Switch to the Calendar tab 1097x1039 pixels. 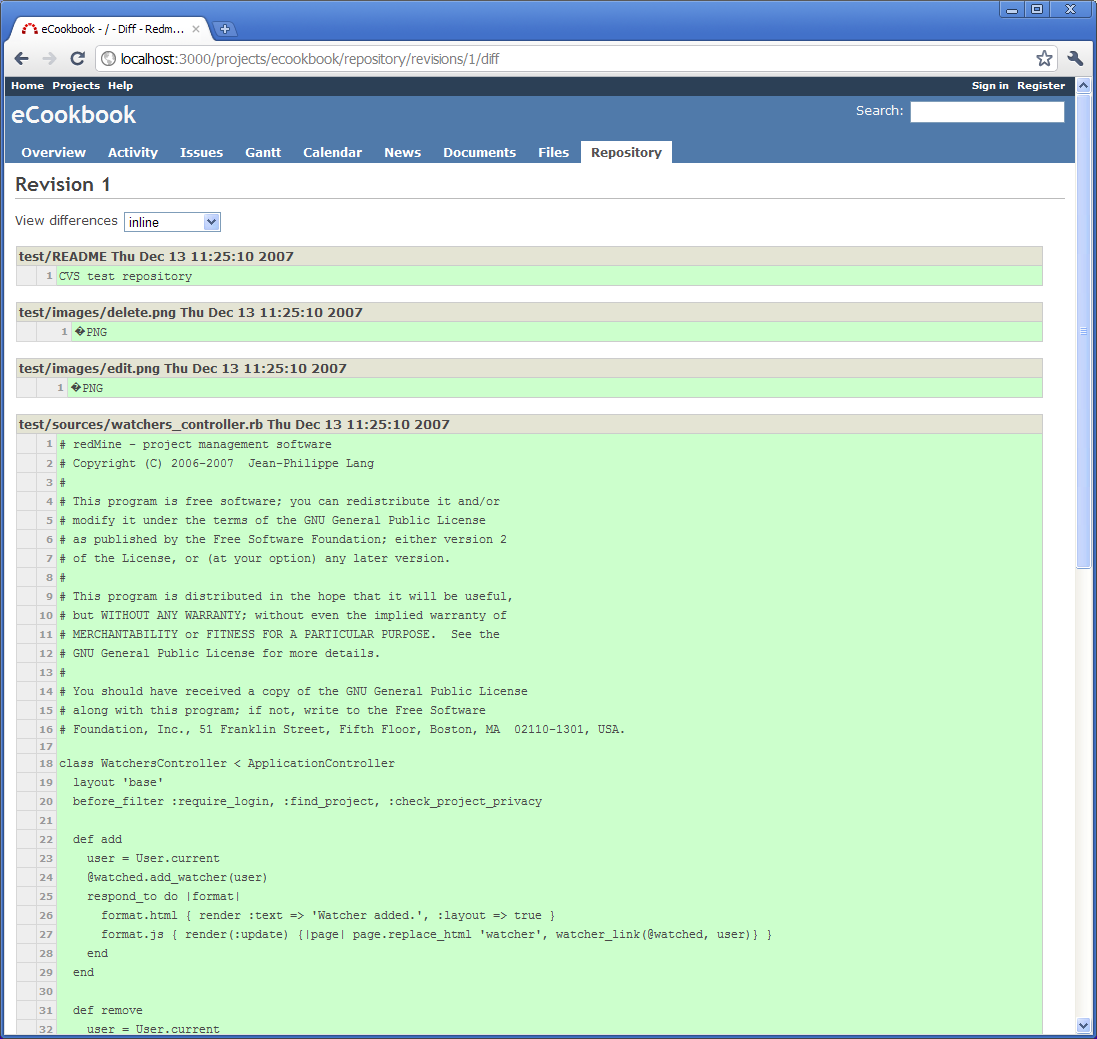click(x=332, y=153)
